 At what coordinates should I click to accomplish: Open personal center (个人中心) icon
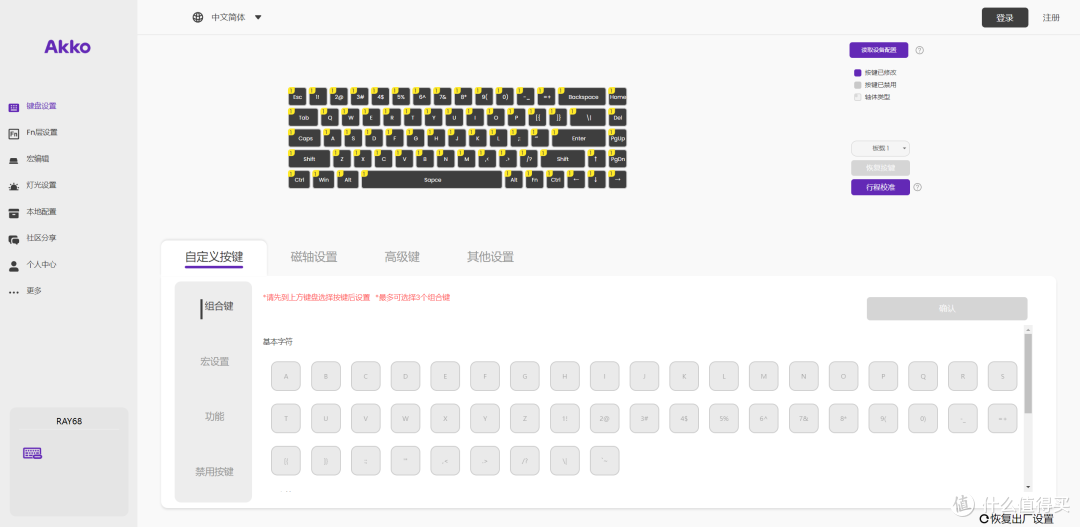click(13, 265)
